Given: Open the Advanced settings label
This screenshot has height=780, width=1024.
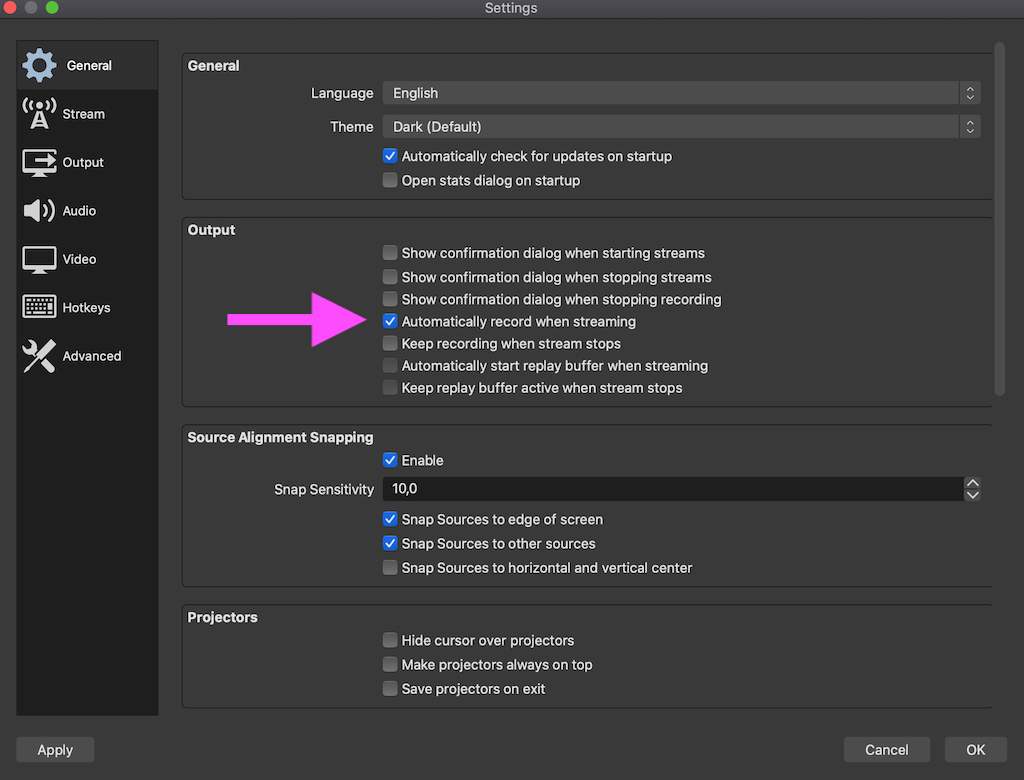Looking at the screenshot, I should tap(91, 355).
